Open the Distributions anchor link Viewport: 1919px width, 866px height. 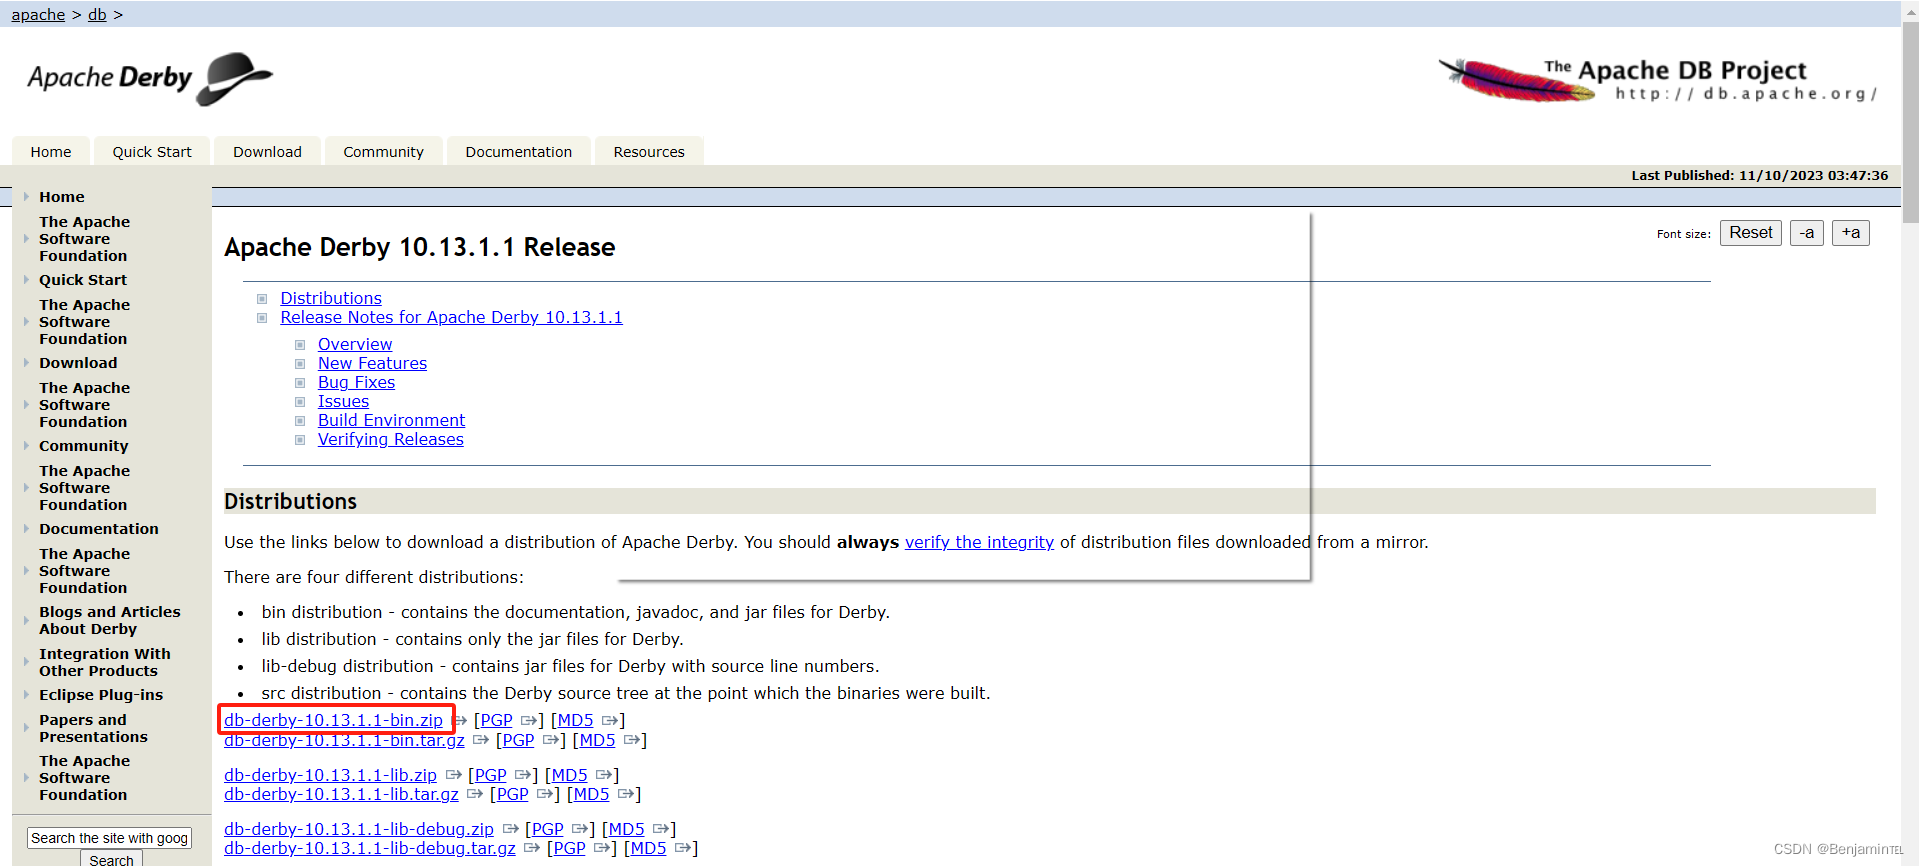[x=331, y=298]
